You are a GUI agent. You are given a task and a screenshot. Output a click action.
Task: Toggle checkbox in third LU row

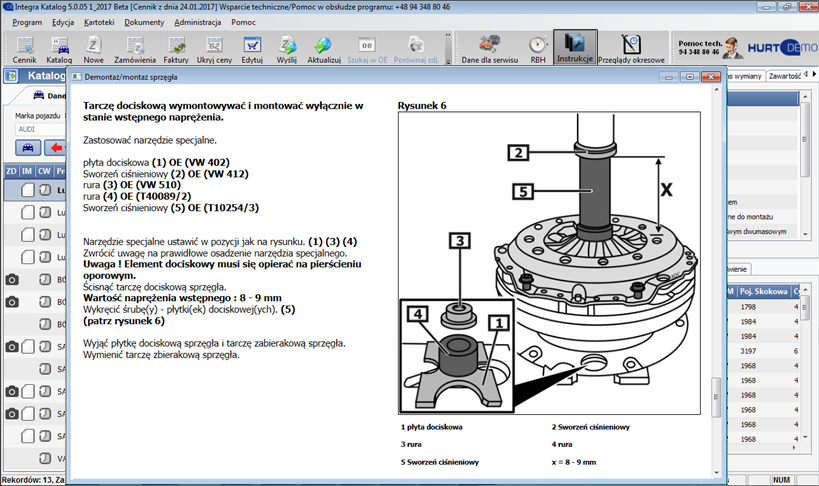(28, 235)
